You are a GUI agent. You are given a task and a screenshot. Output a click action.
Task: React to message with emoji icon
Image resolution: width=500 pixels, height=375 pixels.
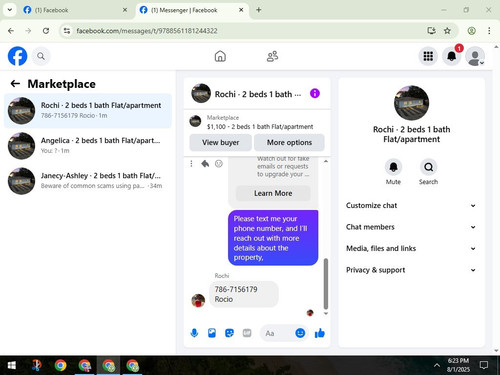219,164
